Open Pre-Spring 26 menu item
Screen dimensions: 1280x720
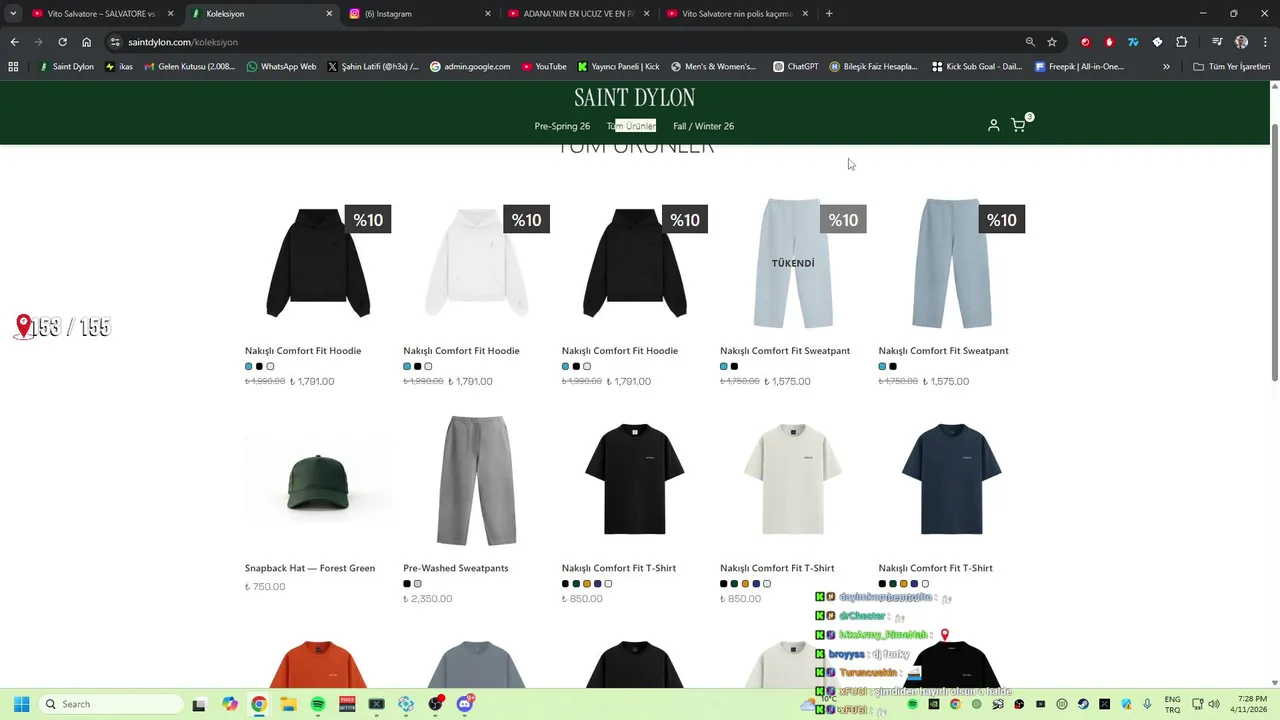point(562,126)
